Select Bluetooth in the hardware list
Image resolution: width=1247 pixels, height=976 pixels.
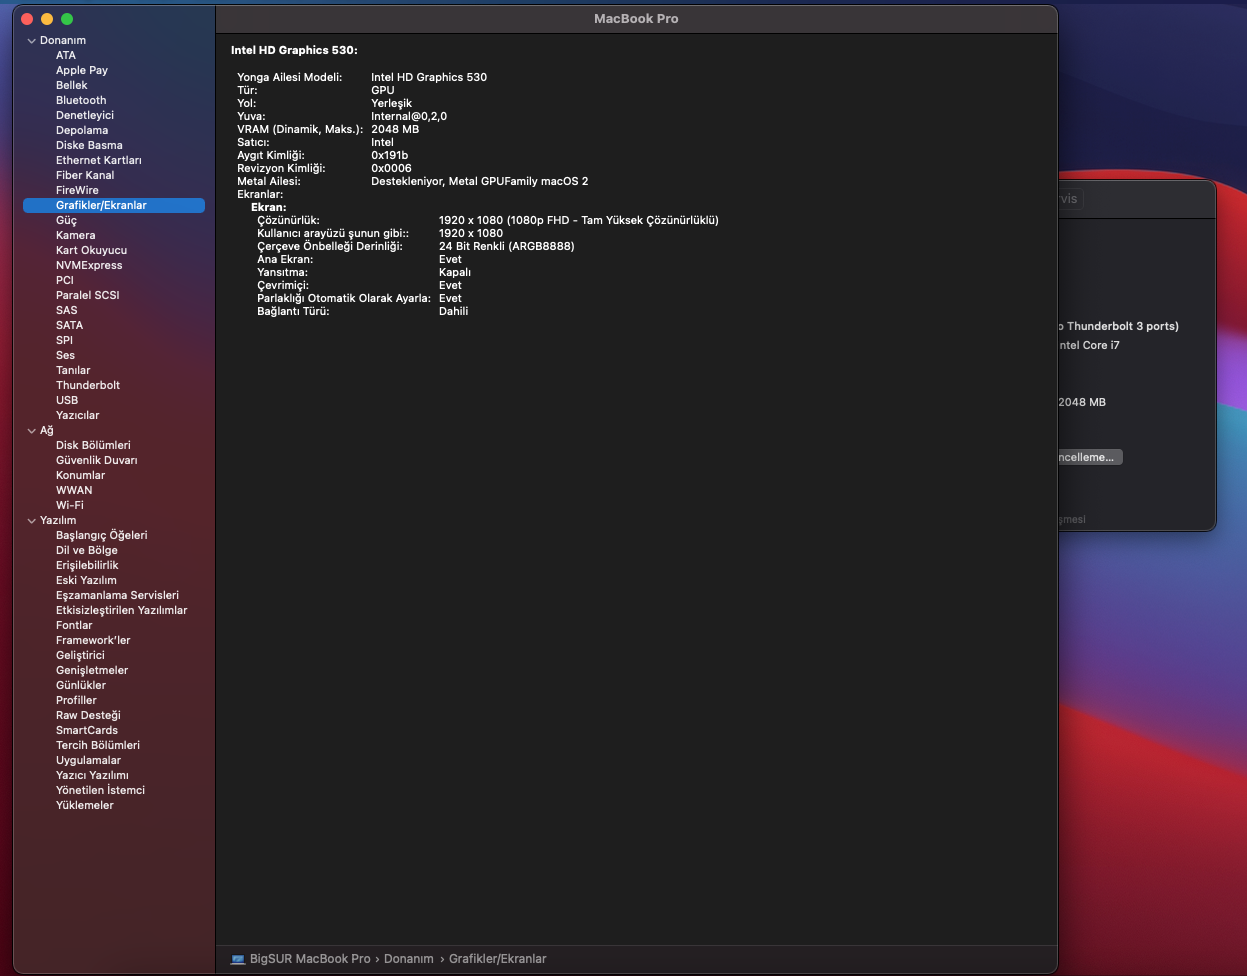[x=81, y=100]
